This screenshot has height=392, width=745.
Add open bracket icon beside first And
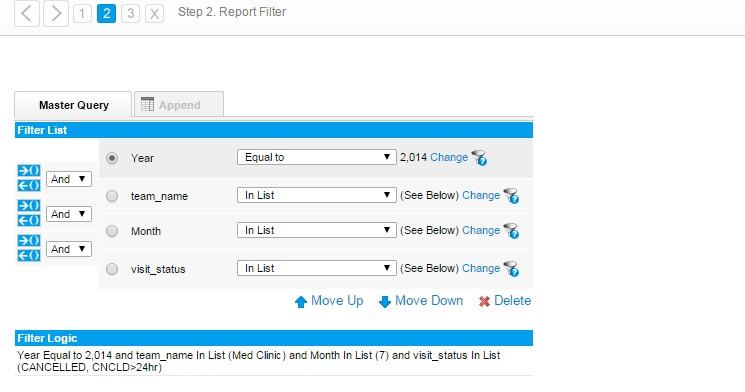coord(29,171)
